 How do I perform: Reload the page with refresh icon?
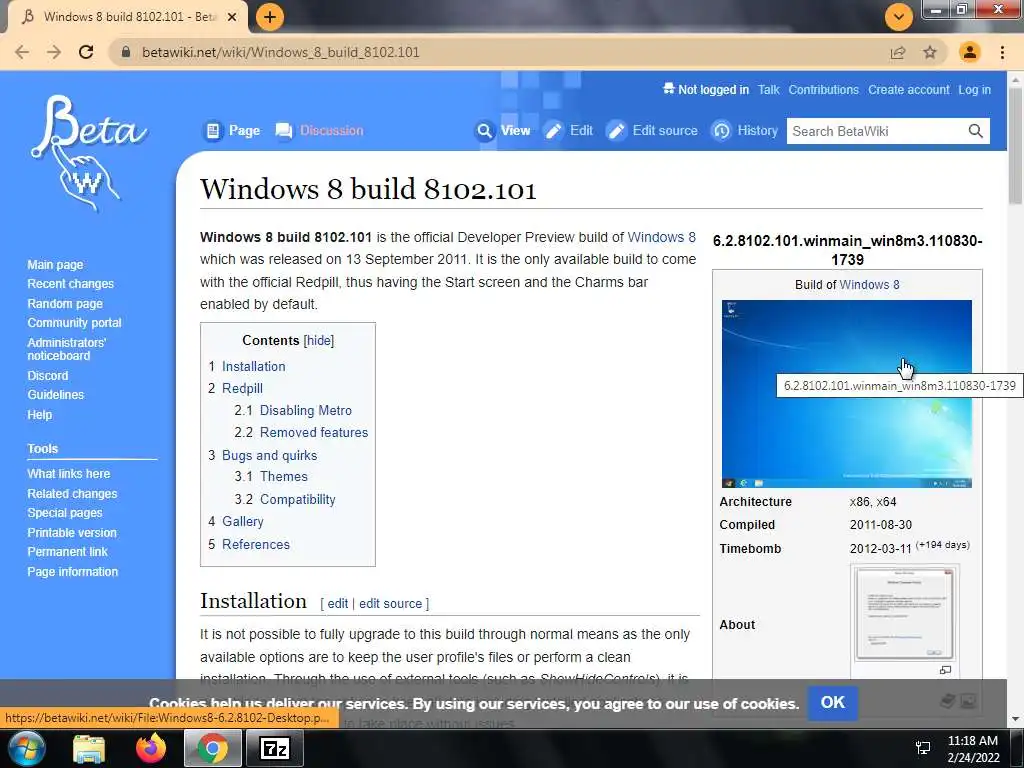point(86,52)
